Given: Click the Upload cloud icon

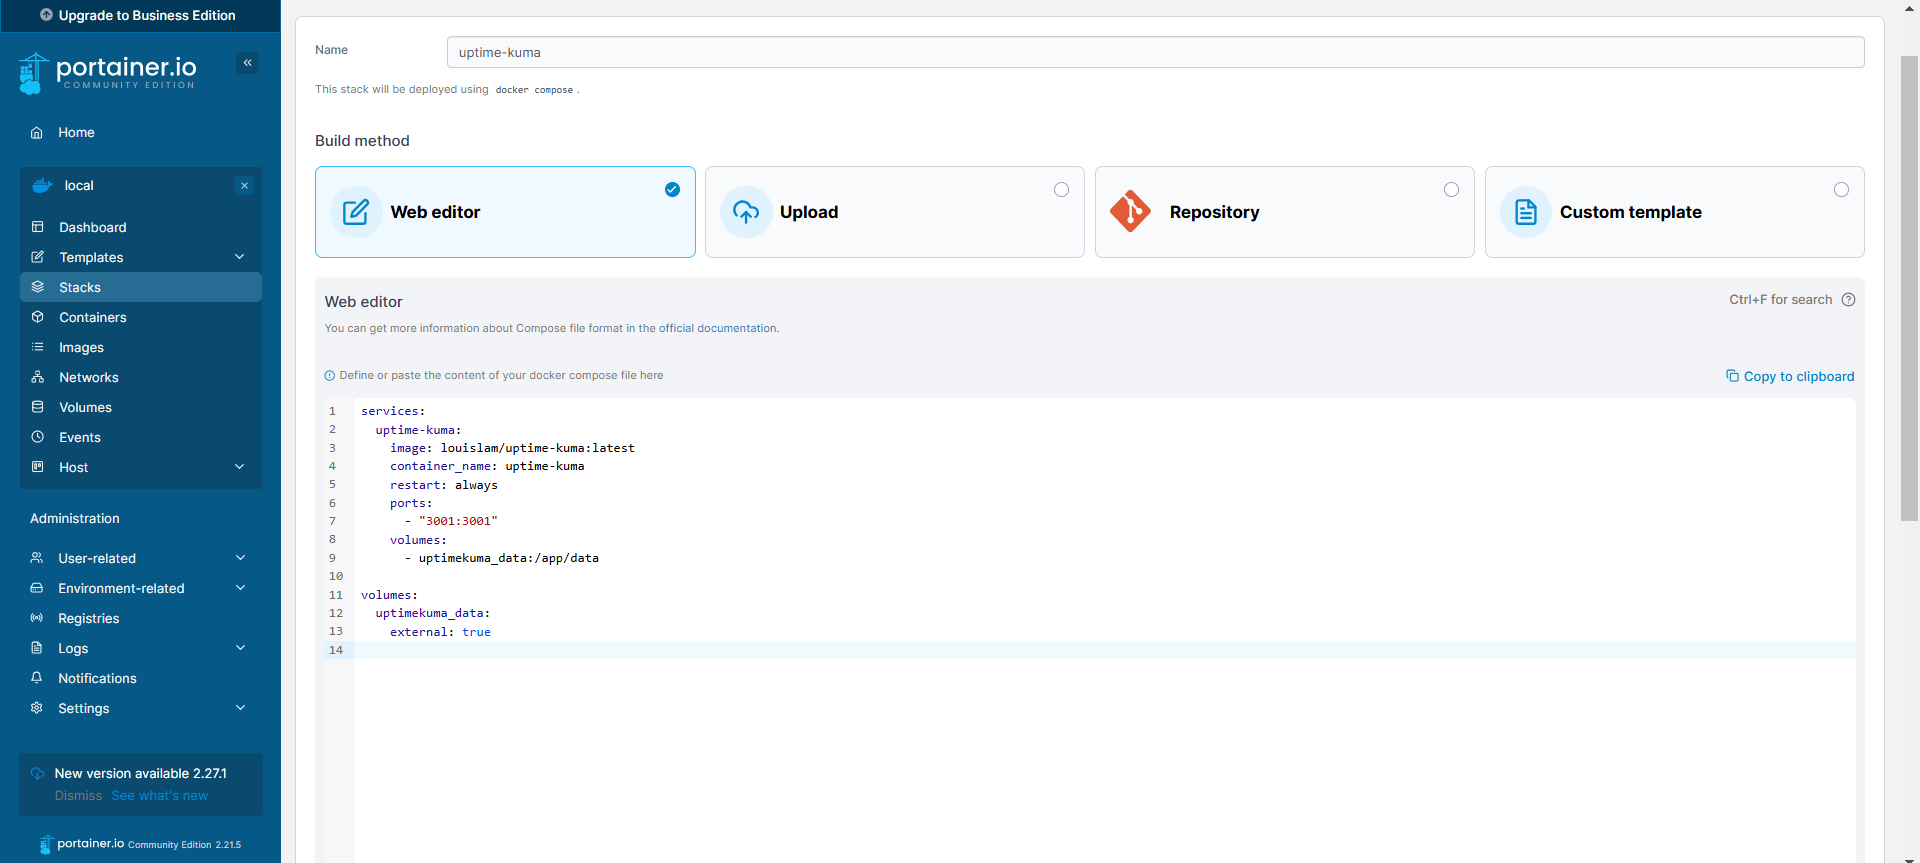Looking at the screenshot, I should 746,212.
